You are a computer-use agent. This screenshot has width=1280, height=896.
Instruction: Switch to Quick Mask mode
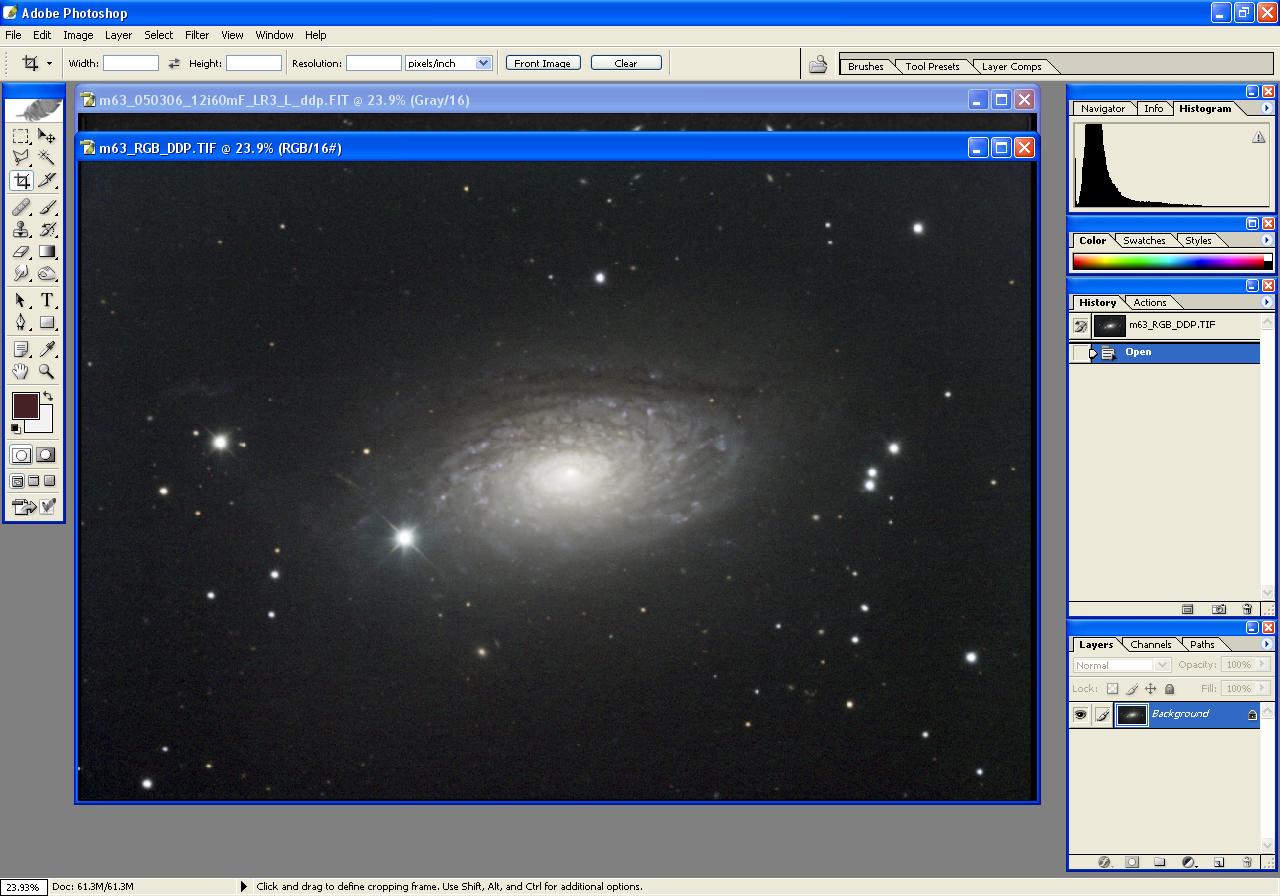[46, 455]
